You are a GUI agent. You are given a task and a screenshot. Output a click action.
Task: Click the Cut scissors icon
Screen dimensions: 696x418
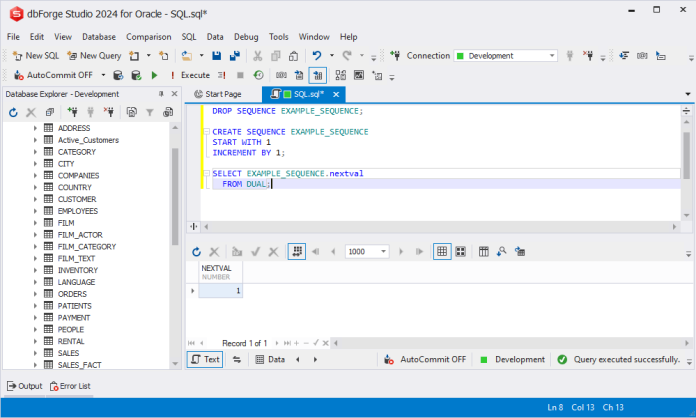[257, 56]
